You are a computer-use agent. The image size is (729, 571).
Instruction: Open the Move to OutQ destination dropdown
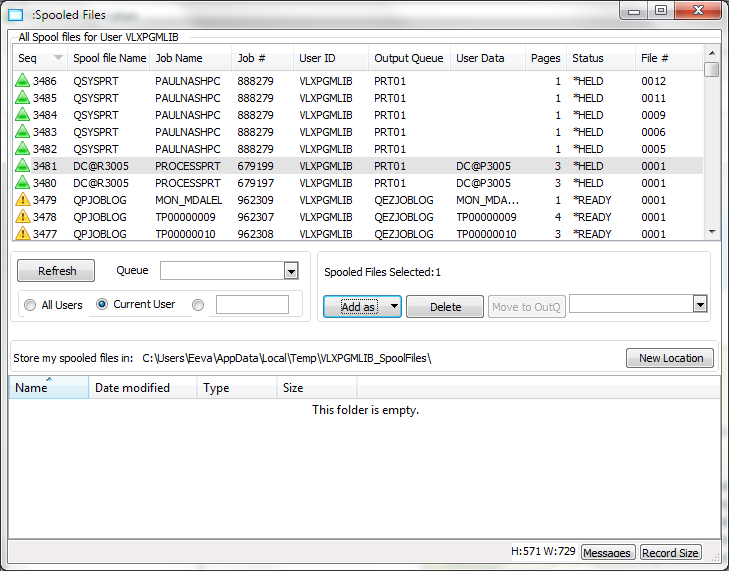(x=700, y=305)
